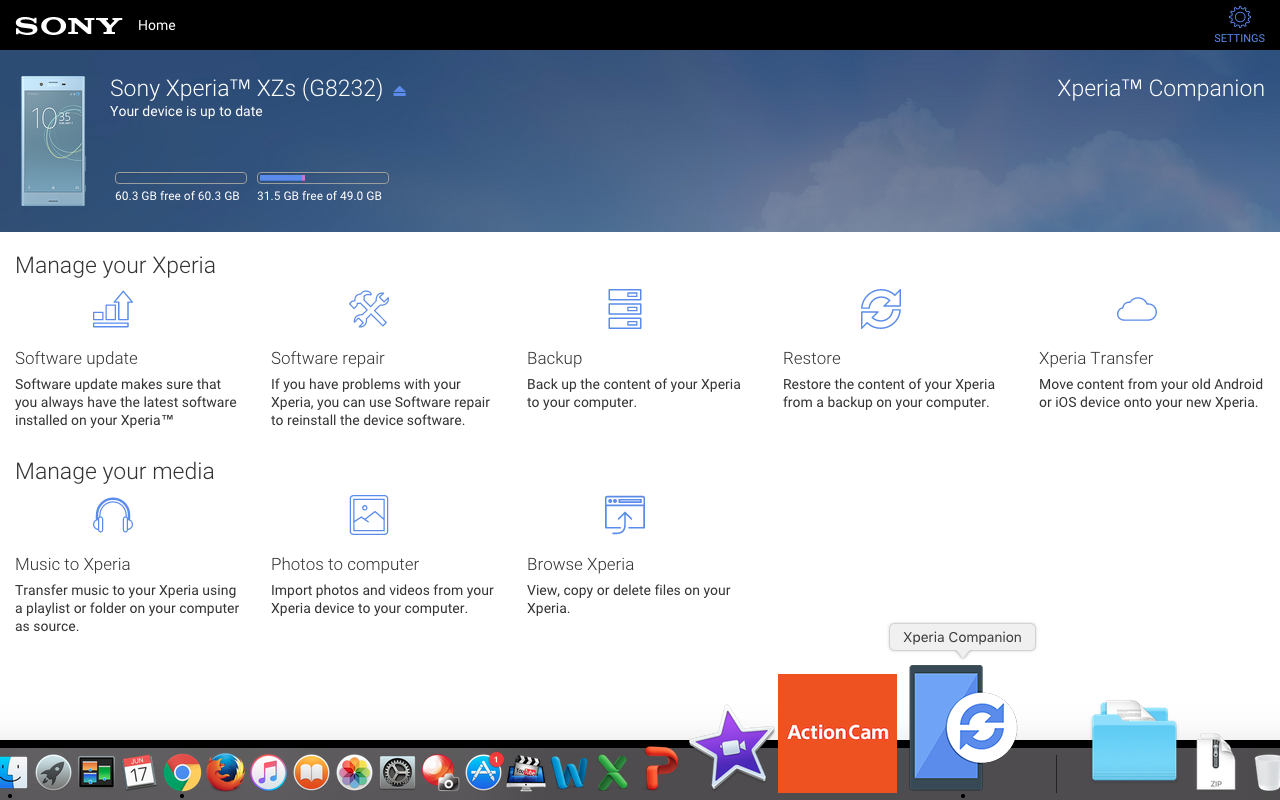Click the SD card storage bar showing 31.5 GB
Viewport: 1280px width, 800px height.
click(323, 178)
